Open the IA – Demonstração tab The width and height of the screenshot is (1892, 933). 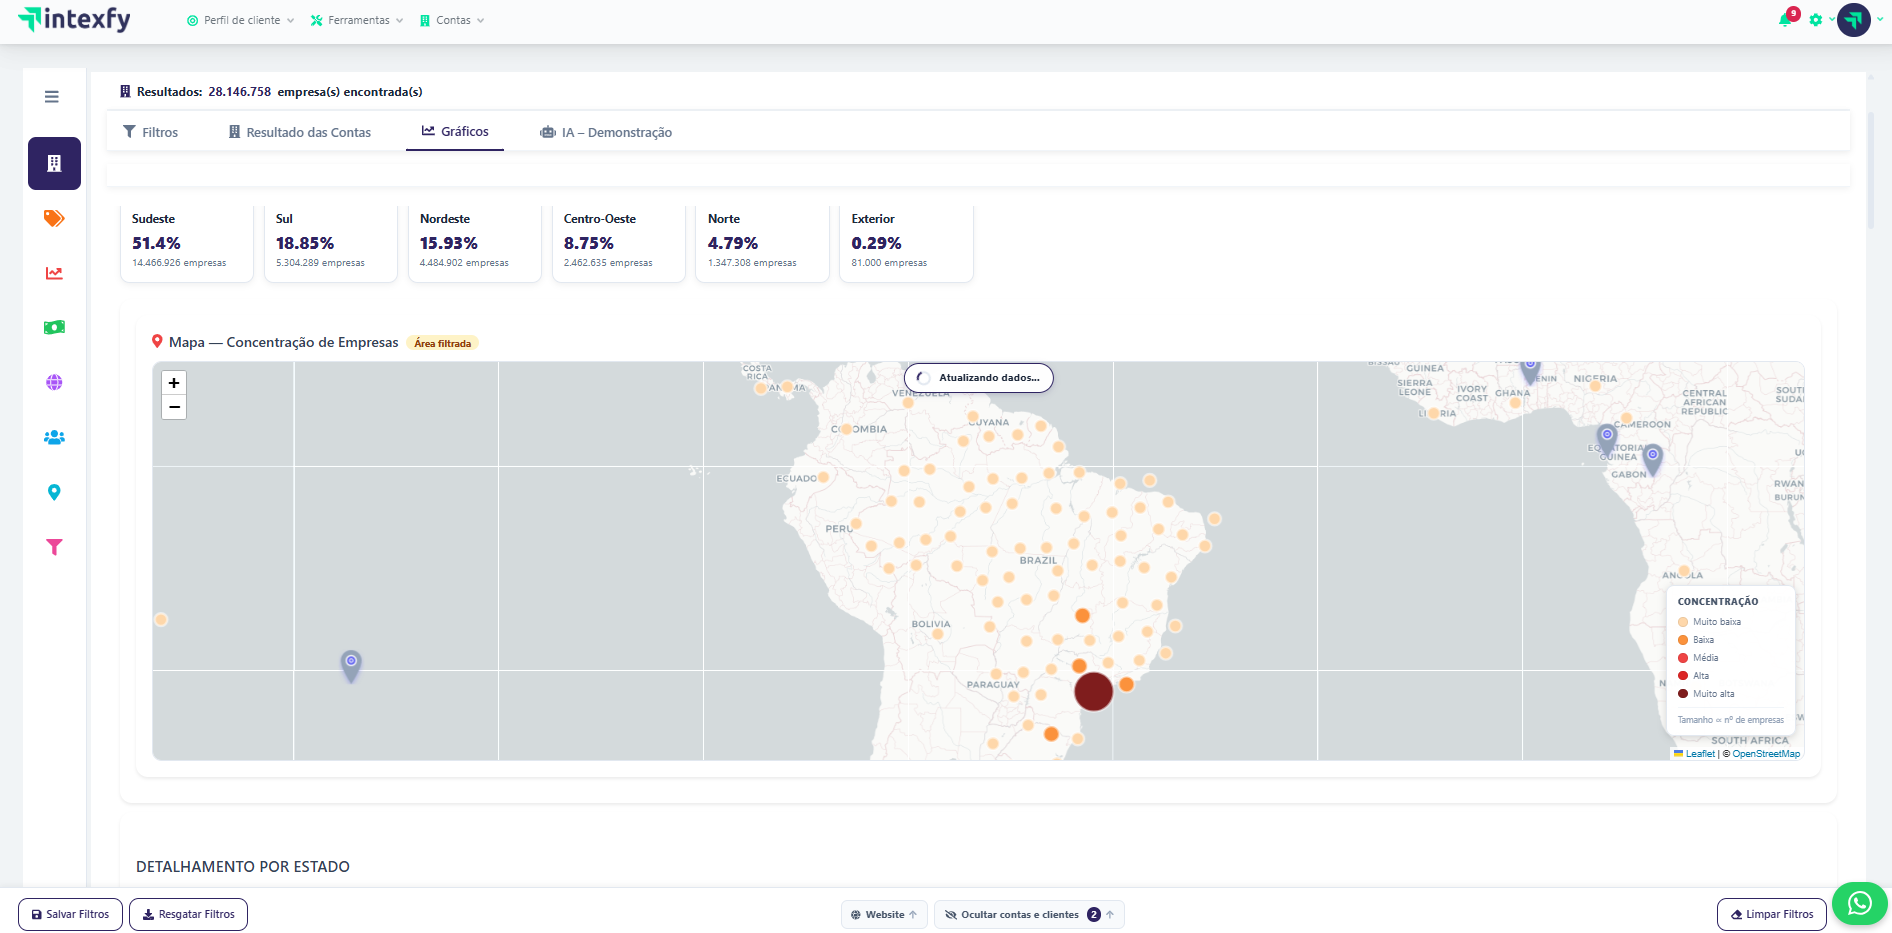(606, 132)
